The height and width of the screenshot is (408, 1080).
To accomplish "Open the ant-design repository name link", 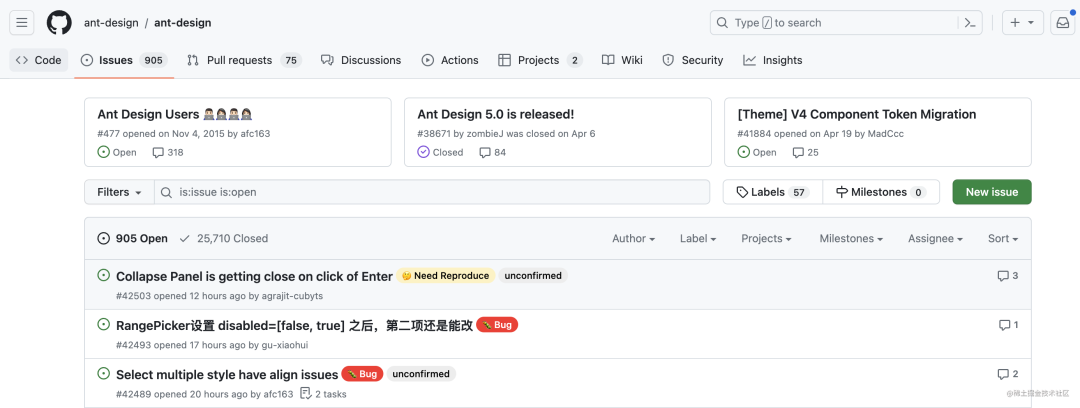I will click(183, 23).
